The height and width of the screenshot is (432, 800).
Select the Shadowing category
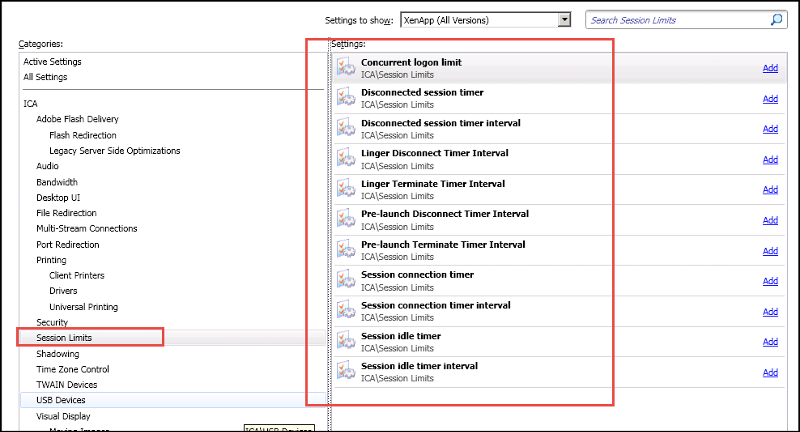[57, 354]
